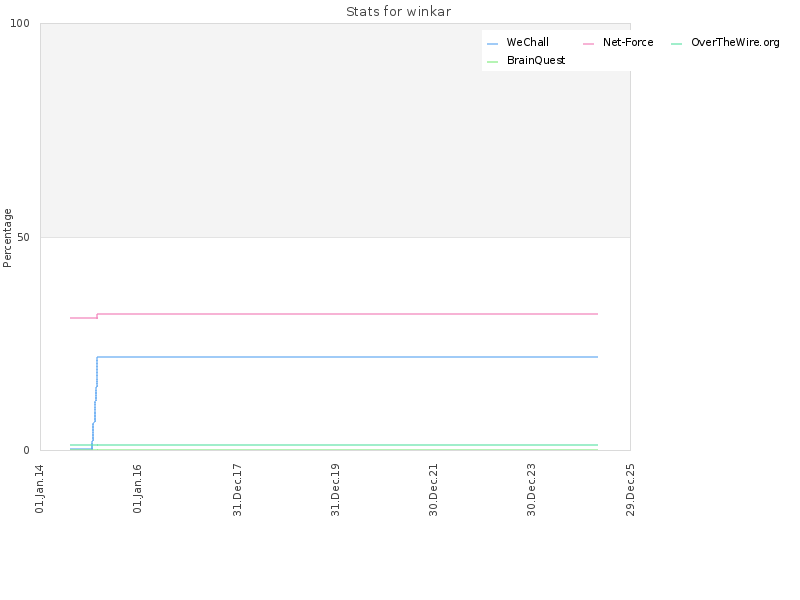Toggle the Net-Force legend label
The width and height of the screenshot is (800, 600).
(628, 42)
